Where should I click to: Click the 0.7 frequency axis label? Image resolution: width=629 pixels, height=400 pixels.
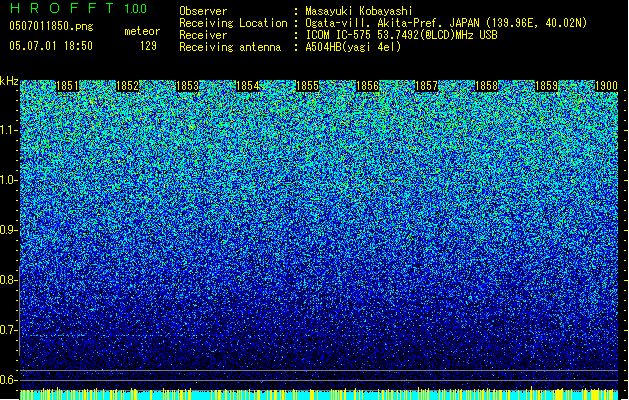[9, 330]
